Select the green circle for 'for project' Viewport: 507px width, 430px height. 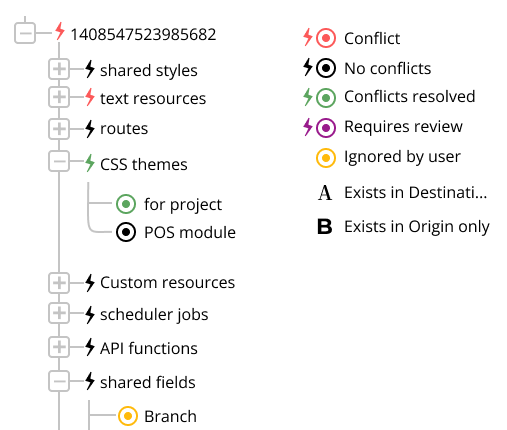point(126,204)
